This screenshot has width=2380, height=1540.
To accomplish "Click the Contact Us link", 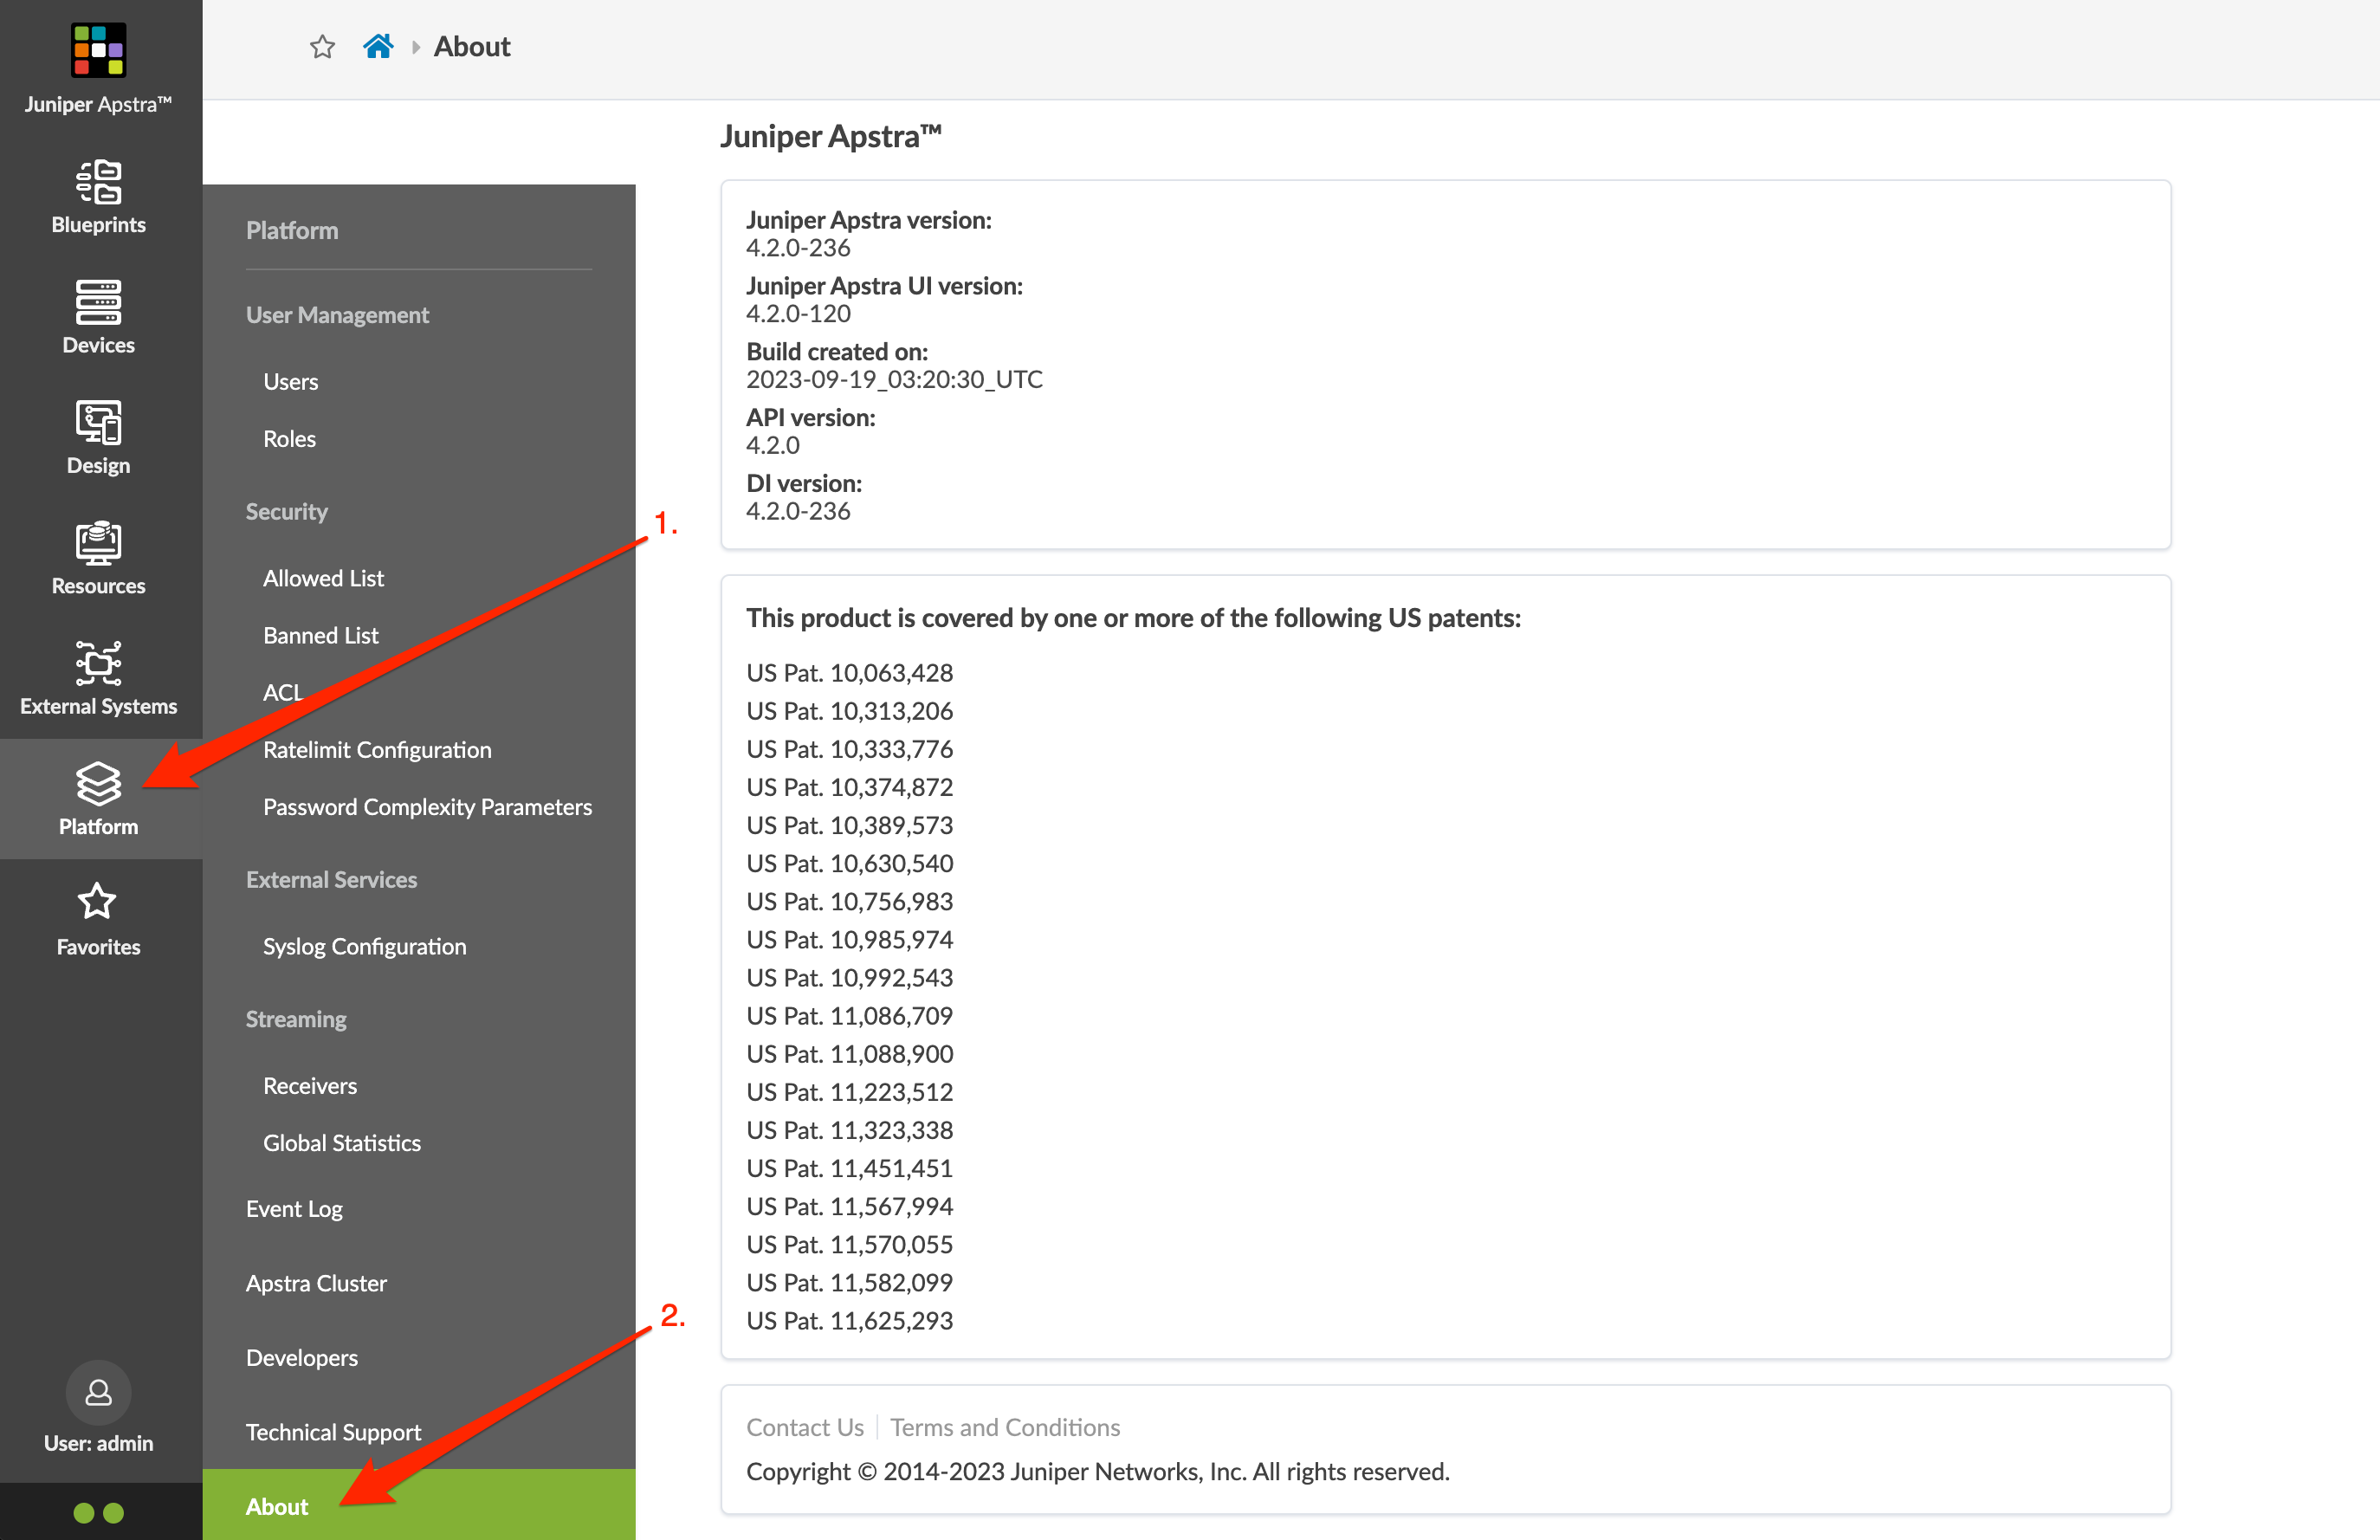I will pos(804,1427).
